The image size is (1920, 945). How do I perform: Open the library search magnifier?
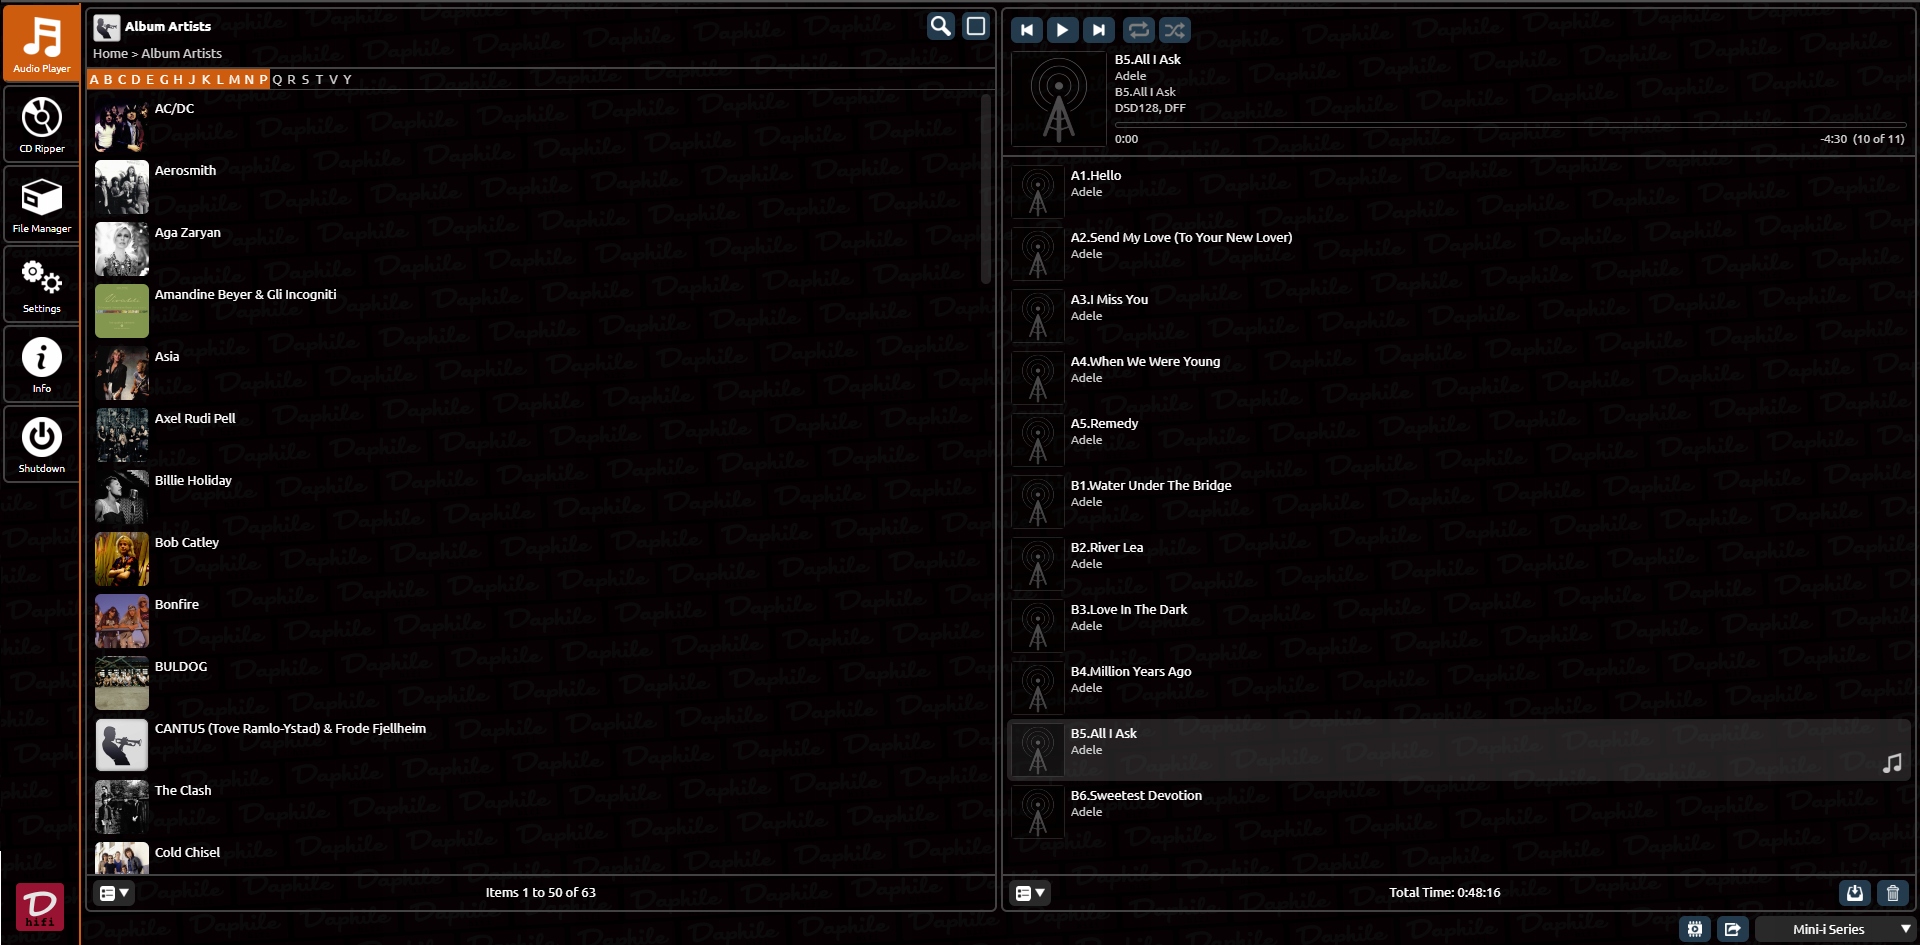click(940, 26)
